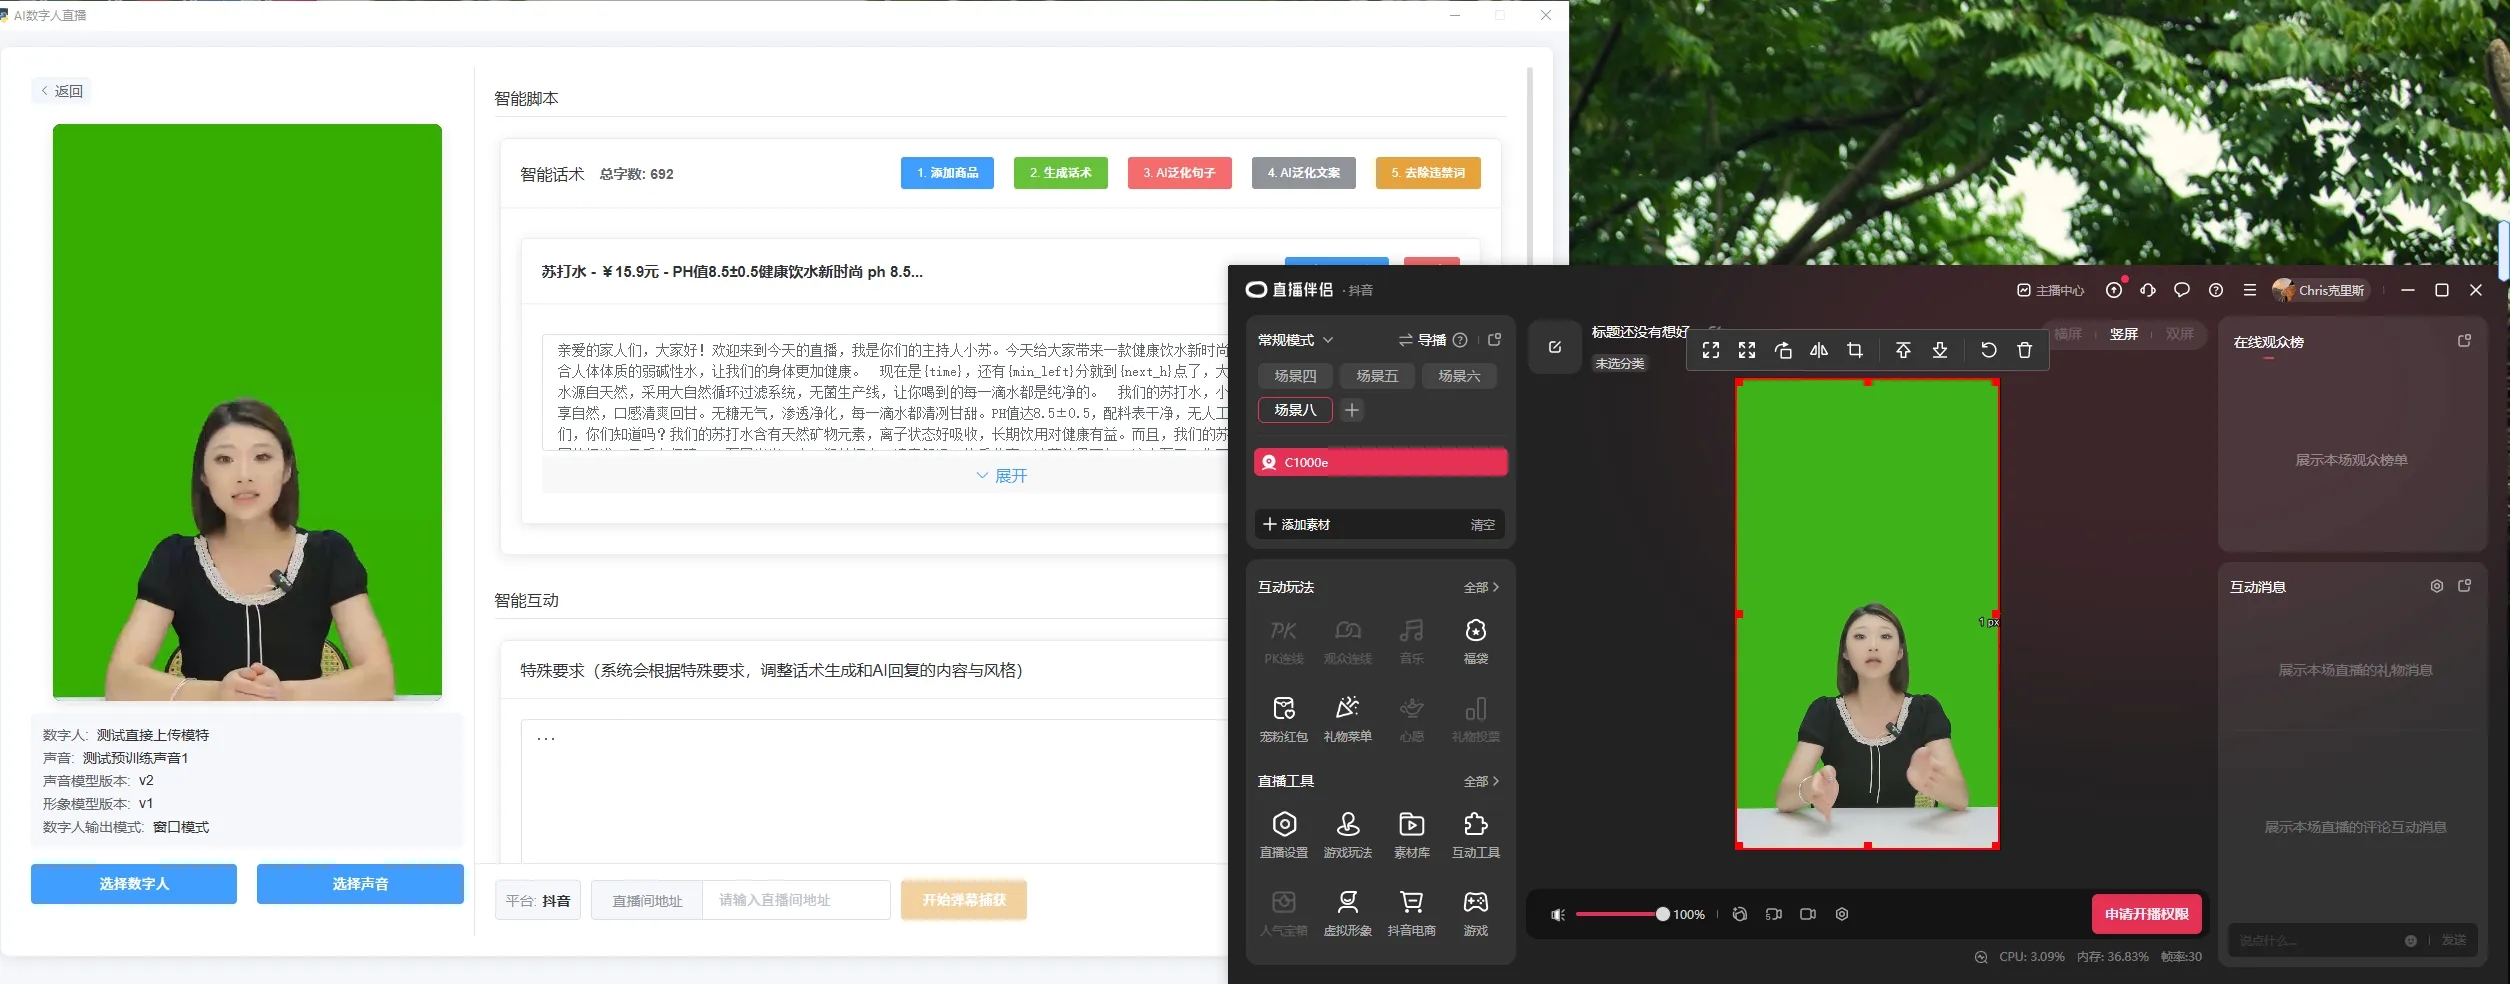Click the fit-to-screen icon in source toolbar
The image size is (2510, 984).
(1711, 350)
